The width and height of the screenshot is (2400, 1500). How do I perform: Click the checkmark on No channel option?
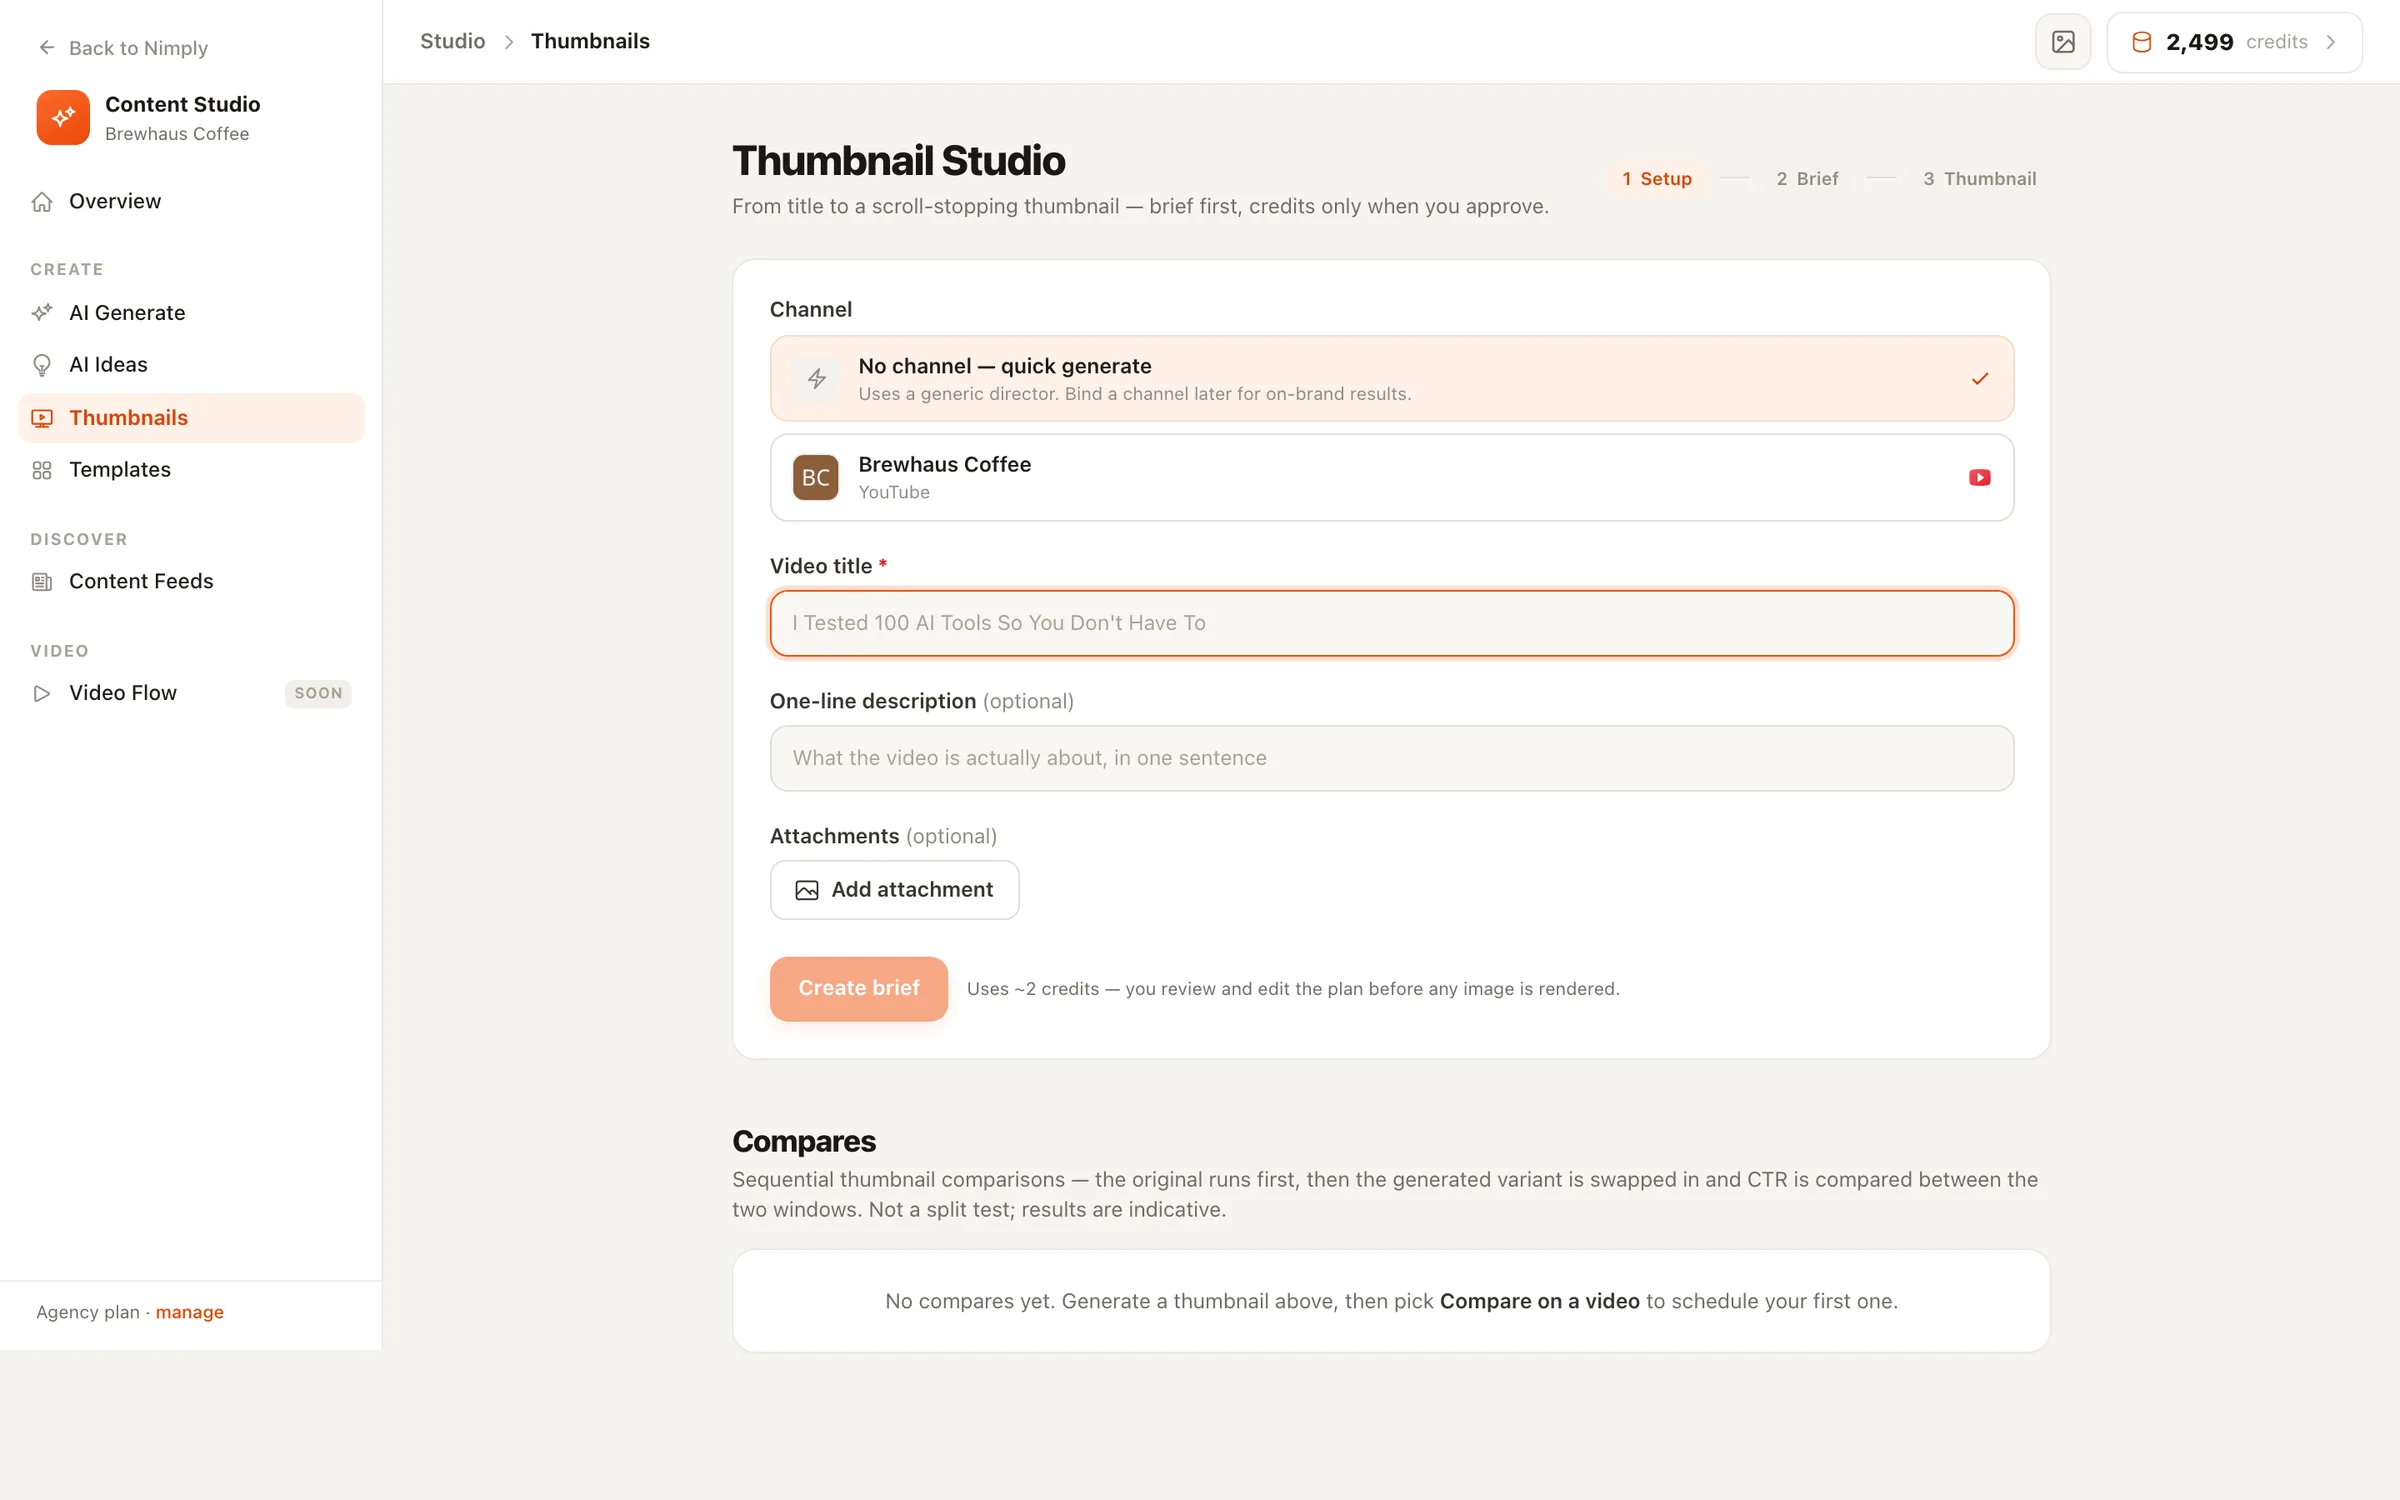[1980, 379]
